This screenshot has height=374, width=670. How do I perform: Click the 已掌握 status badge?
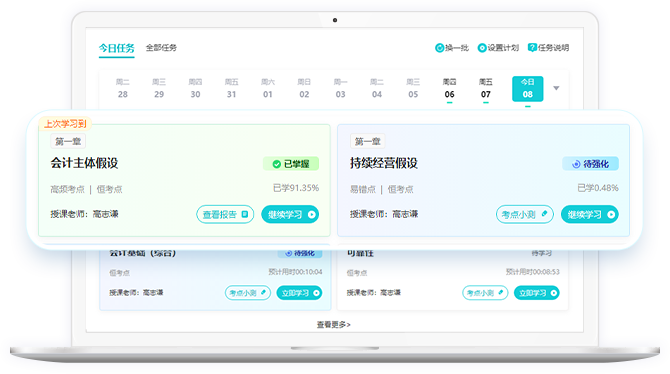[x=291, y=164]
